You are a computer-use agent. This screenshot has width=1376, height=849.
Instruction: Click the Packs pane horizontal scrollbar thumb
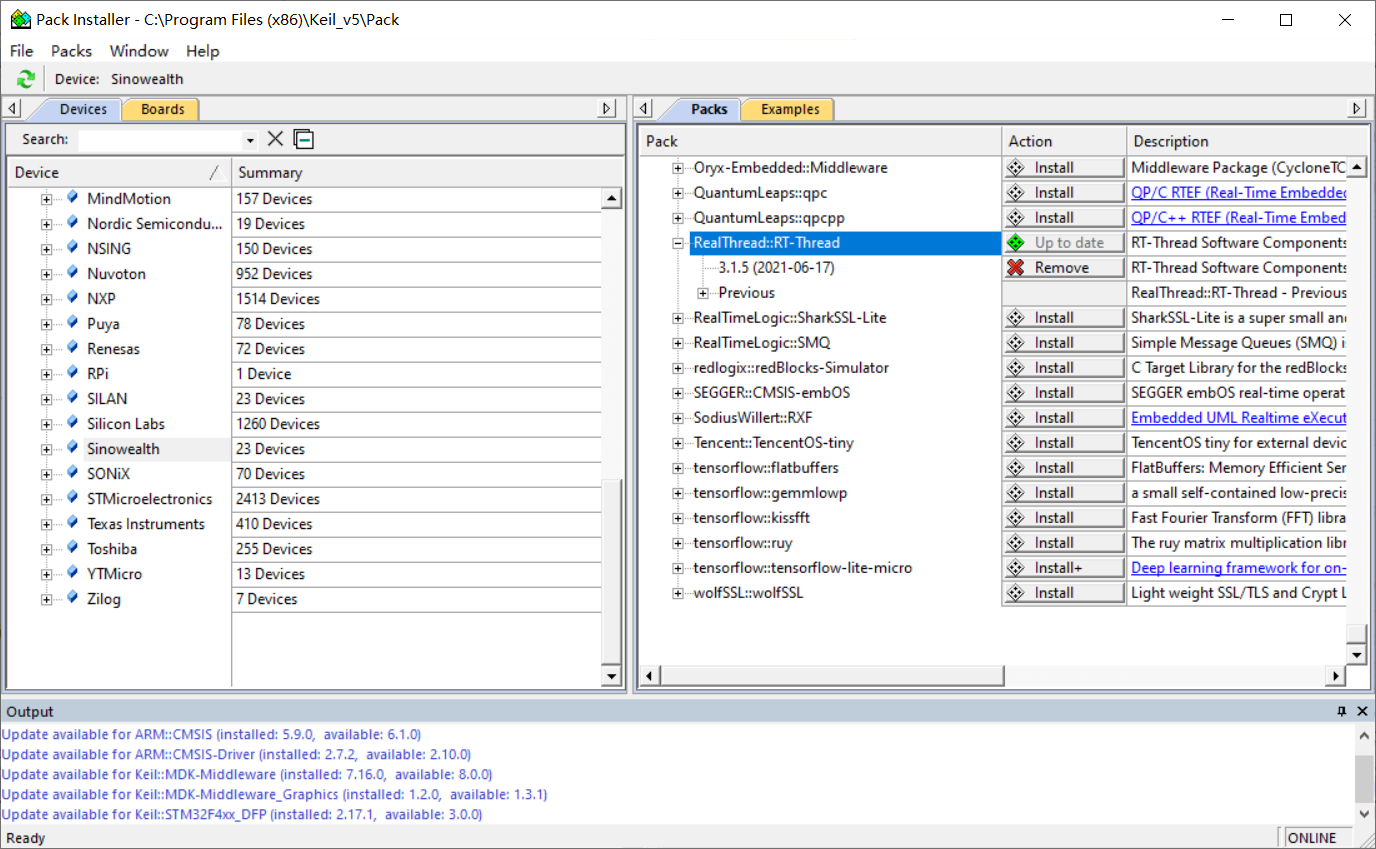pyautogui.click(x=832, y=677)
